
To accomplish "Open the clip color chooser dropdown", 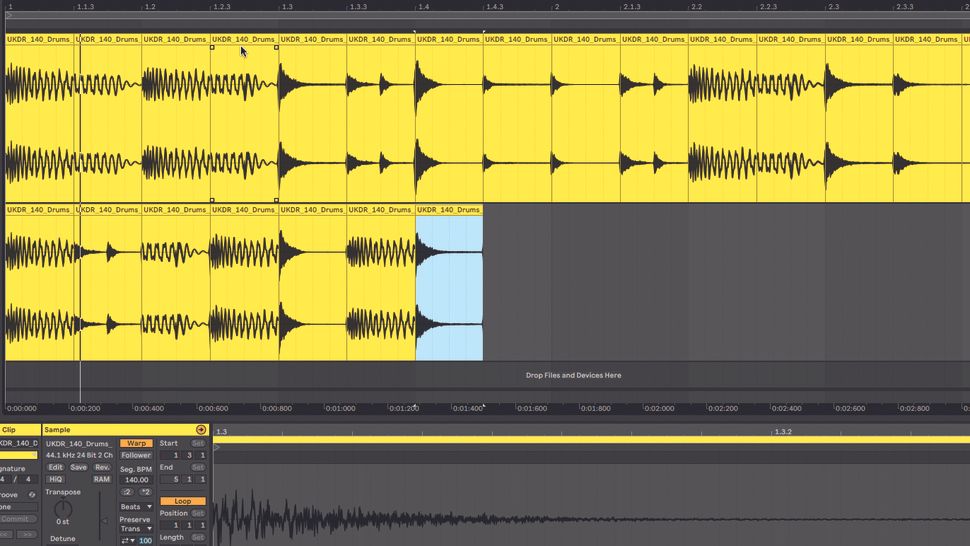I will [x=19, y=455].
